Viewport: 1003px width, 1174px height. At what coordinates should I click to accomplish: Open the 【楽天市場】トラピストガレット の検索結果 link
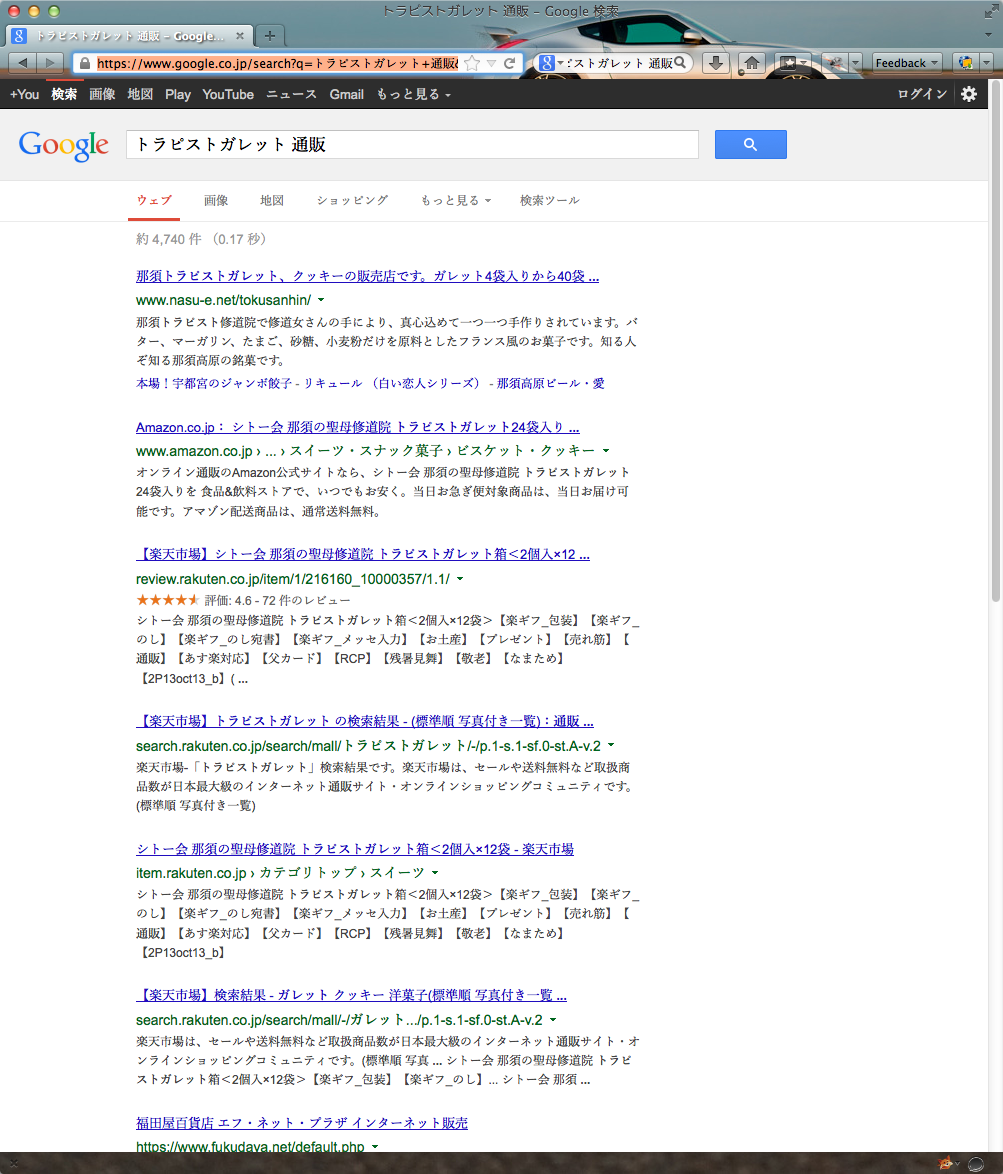click(365, 721)
